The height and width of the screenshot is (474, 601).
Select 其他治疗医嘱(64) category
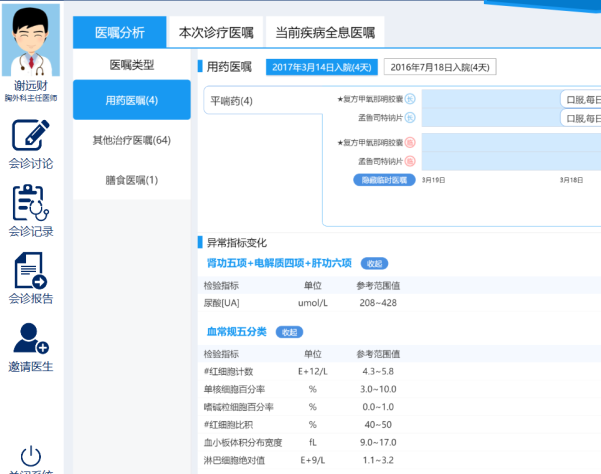(131, 140)
